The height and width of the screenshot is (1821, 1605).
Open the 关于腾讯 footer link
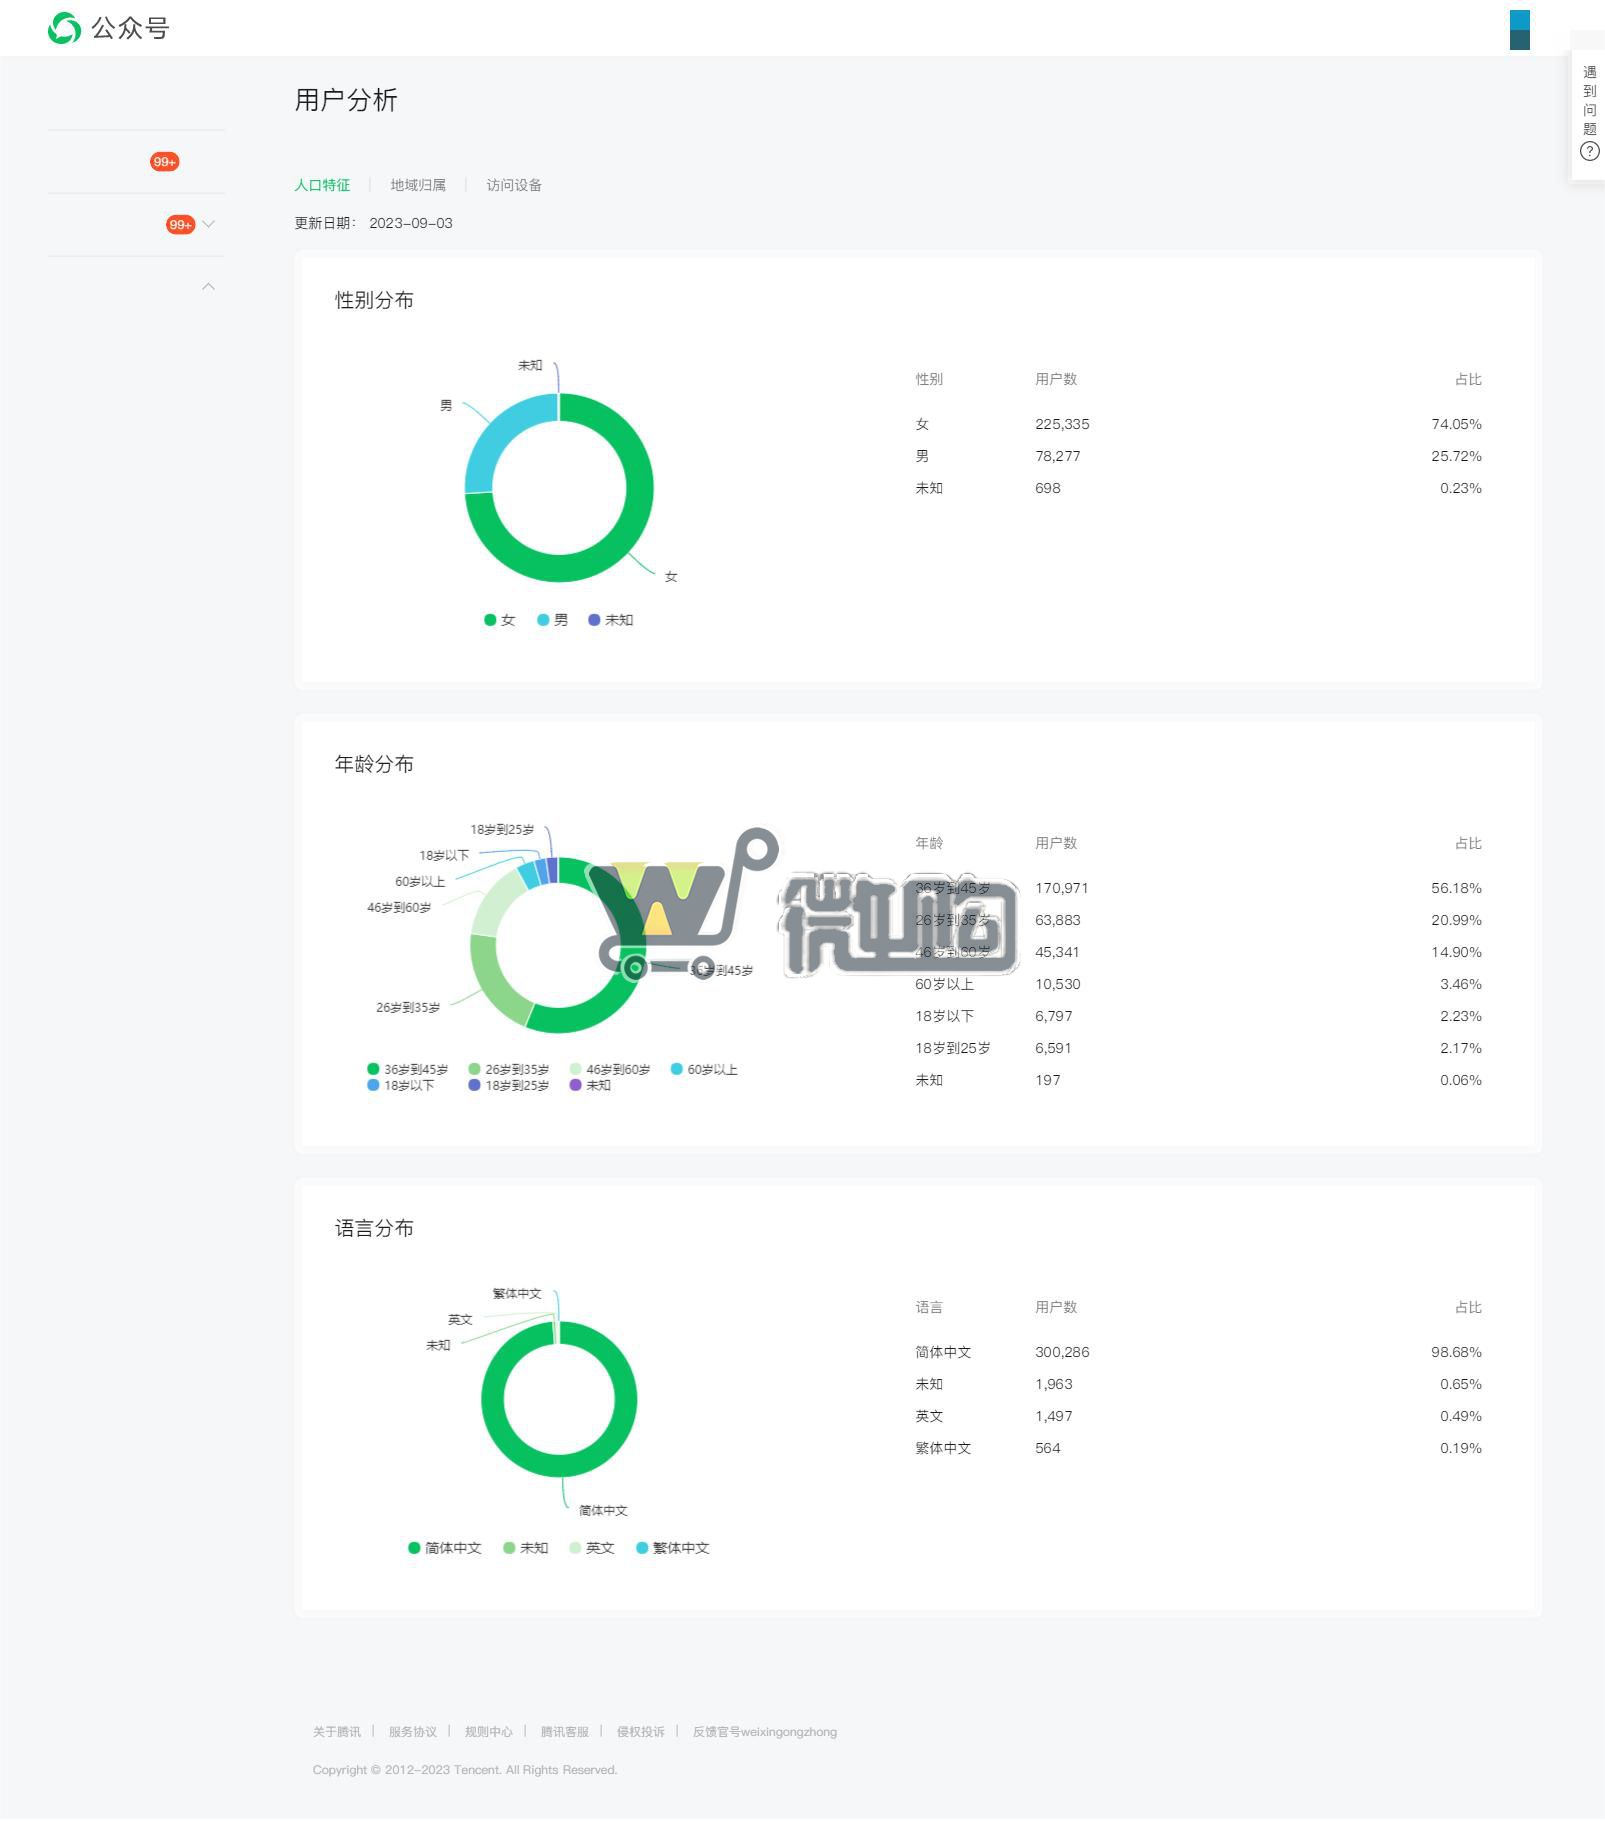click(337, 1732)
